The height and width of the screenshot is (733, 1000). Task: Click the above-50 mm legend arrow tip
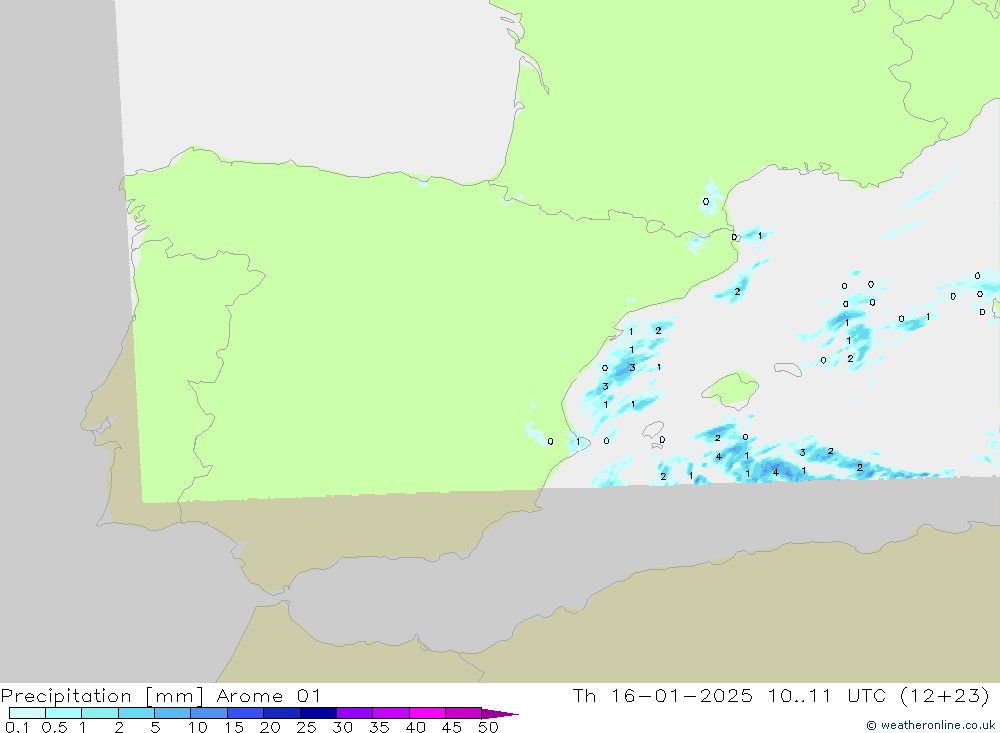[501, 713]
